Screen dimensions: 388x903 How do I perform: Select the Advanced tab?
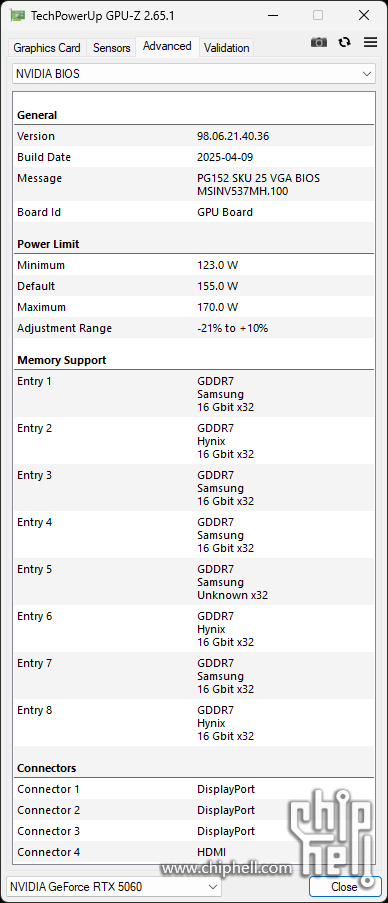(x=167, y=46)
